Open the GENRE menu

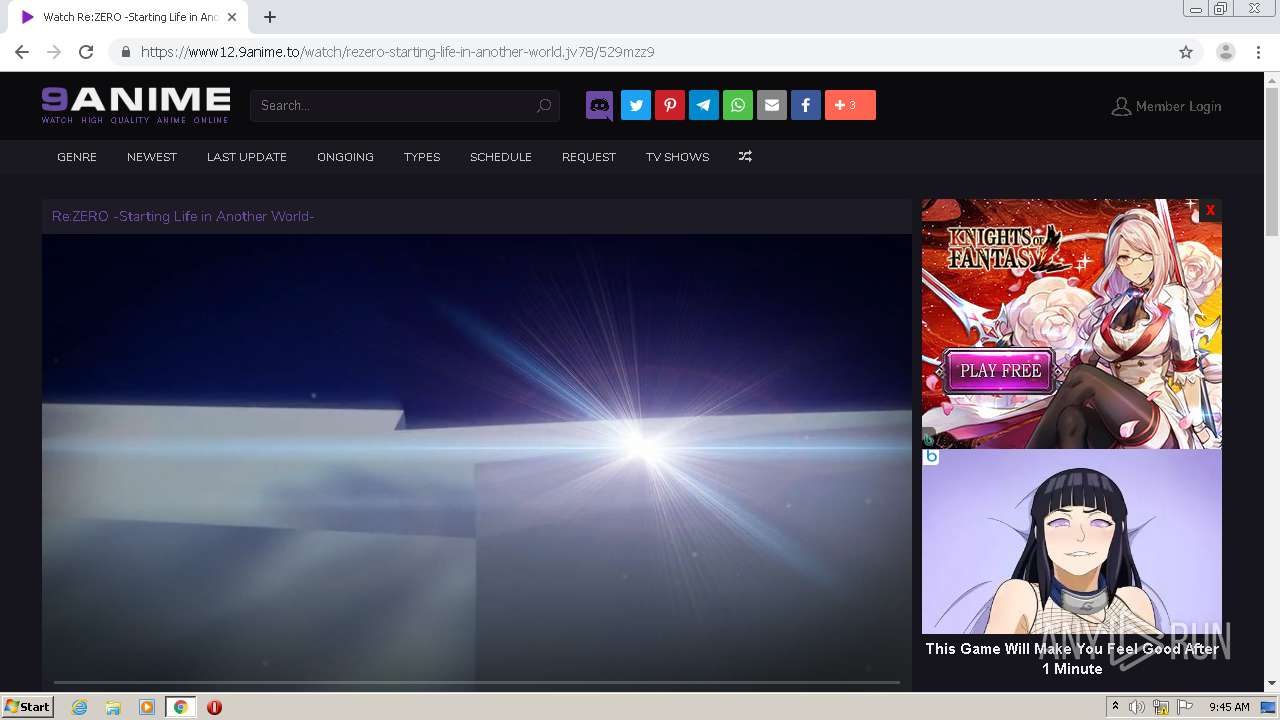click(77, 157)
